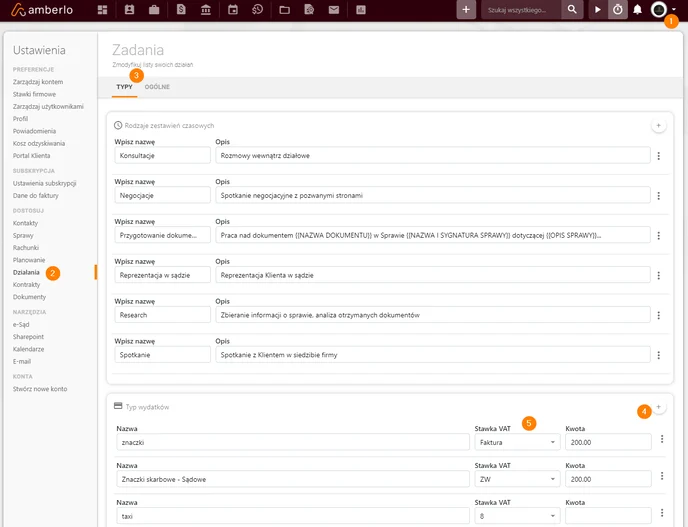Open the mail envelope icon in top bar
The width and height of the screenshot is (688, 527).
tap(334, 10)
